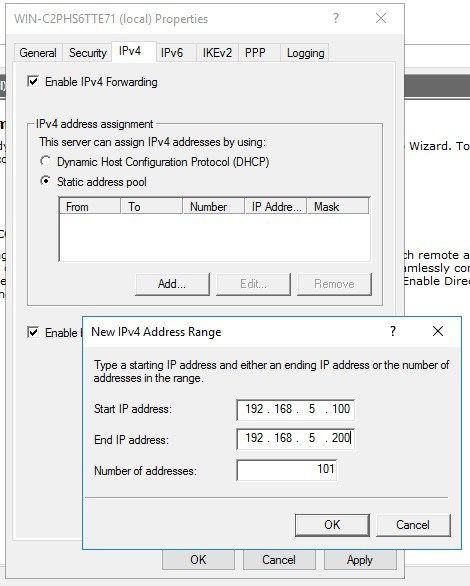Click in the End IP address field
The width and height of the screenshot is (470, 586).
pyautogui.click(x=296, y=438)
